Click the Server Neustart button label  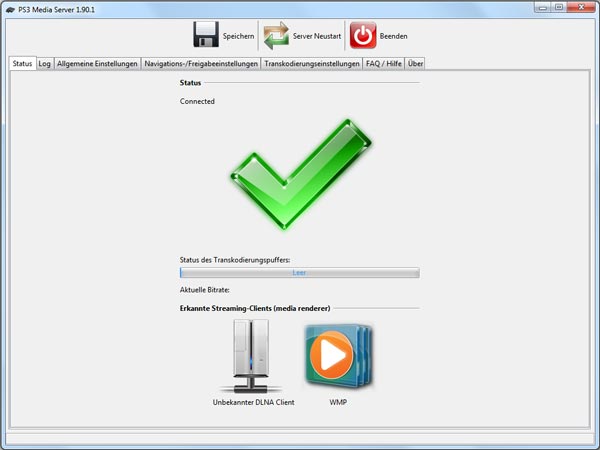[317, 36]
